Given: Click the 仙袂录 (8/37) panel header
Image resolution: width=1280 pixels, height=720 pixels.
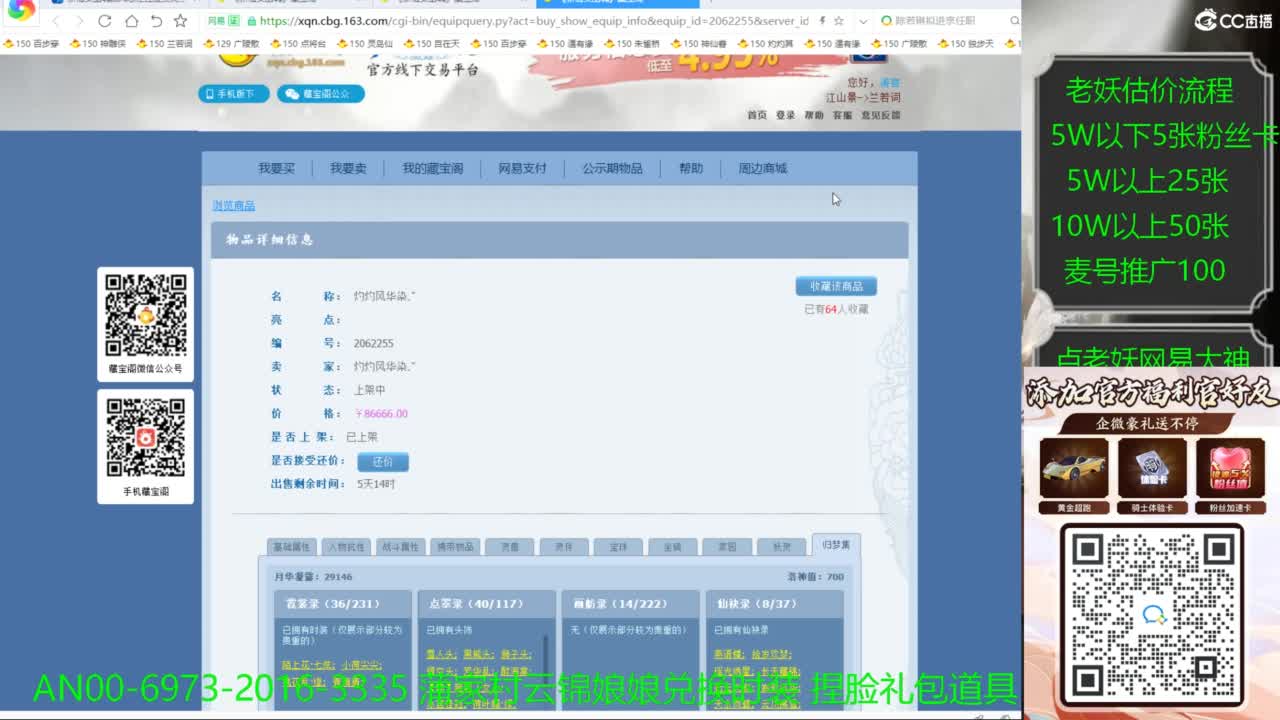Looking at the screenshot, I should (x=774, y=604).
